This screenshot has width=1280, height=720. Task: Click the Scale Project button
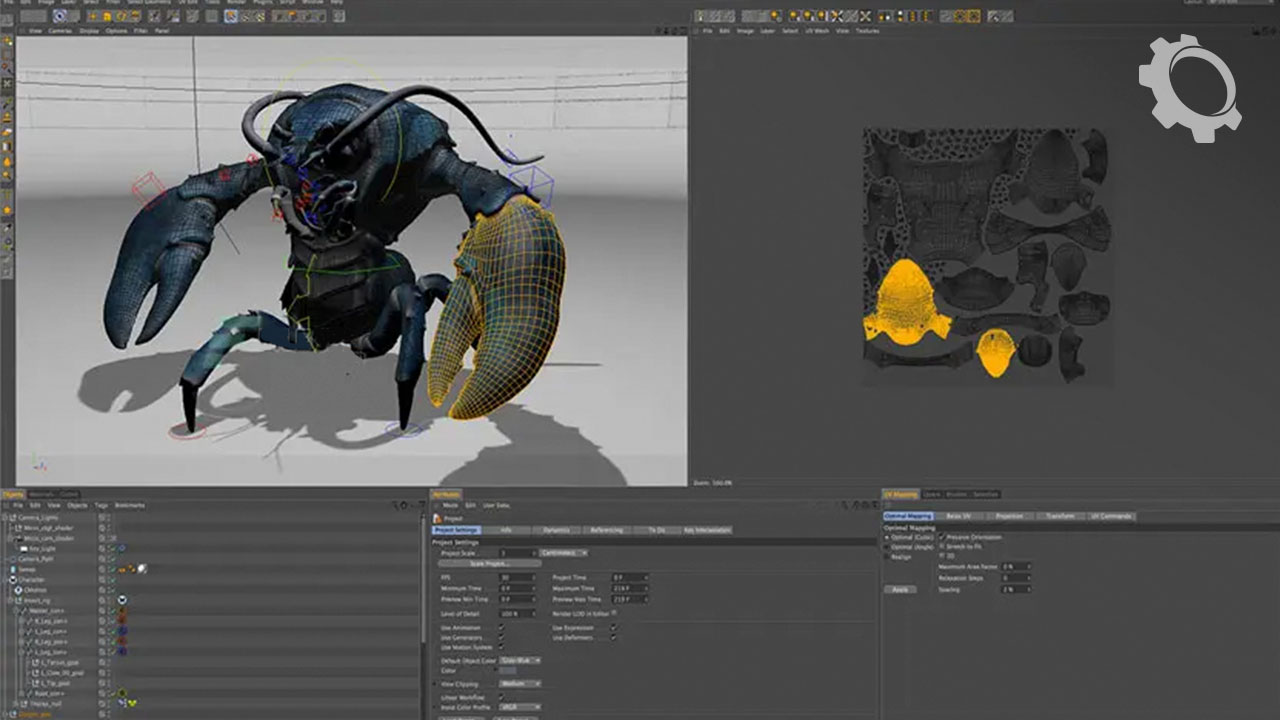pos(490,563)
